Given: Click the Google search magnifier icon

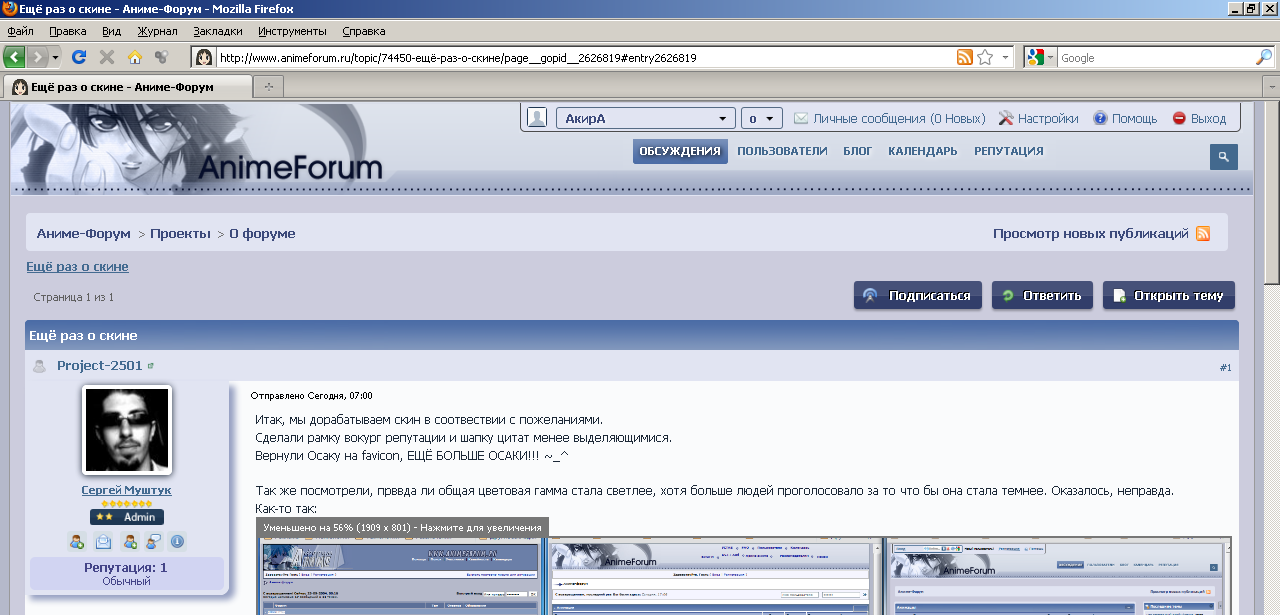Looking at the screenshot, I should (x=1264, y=57).
